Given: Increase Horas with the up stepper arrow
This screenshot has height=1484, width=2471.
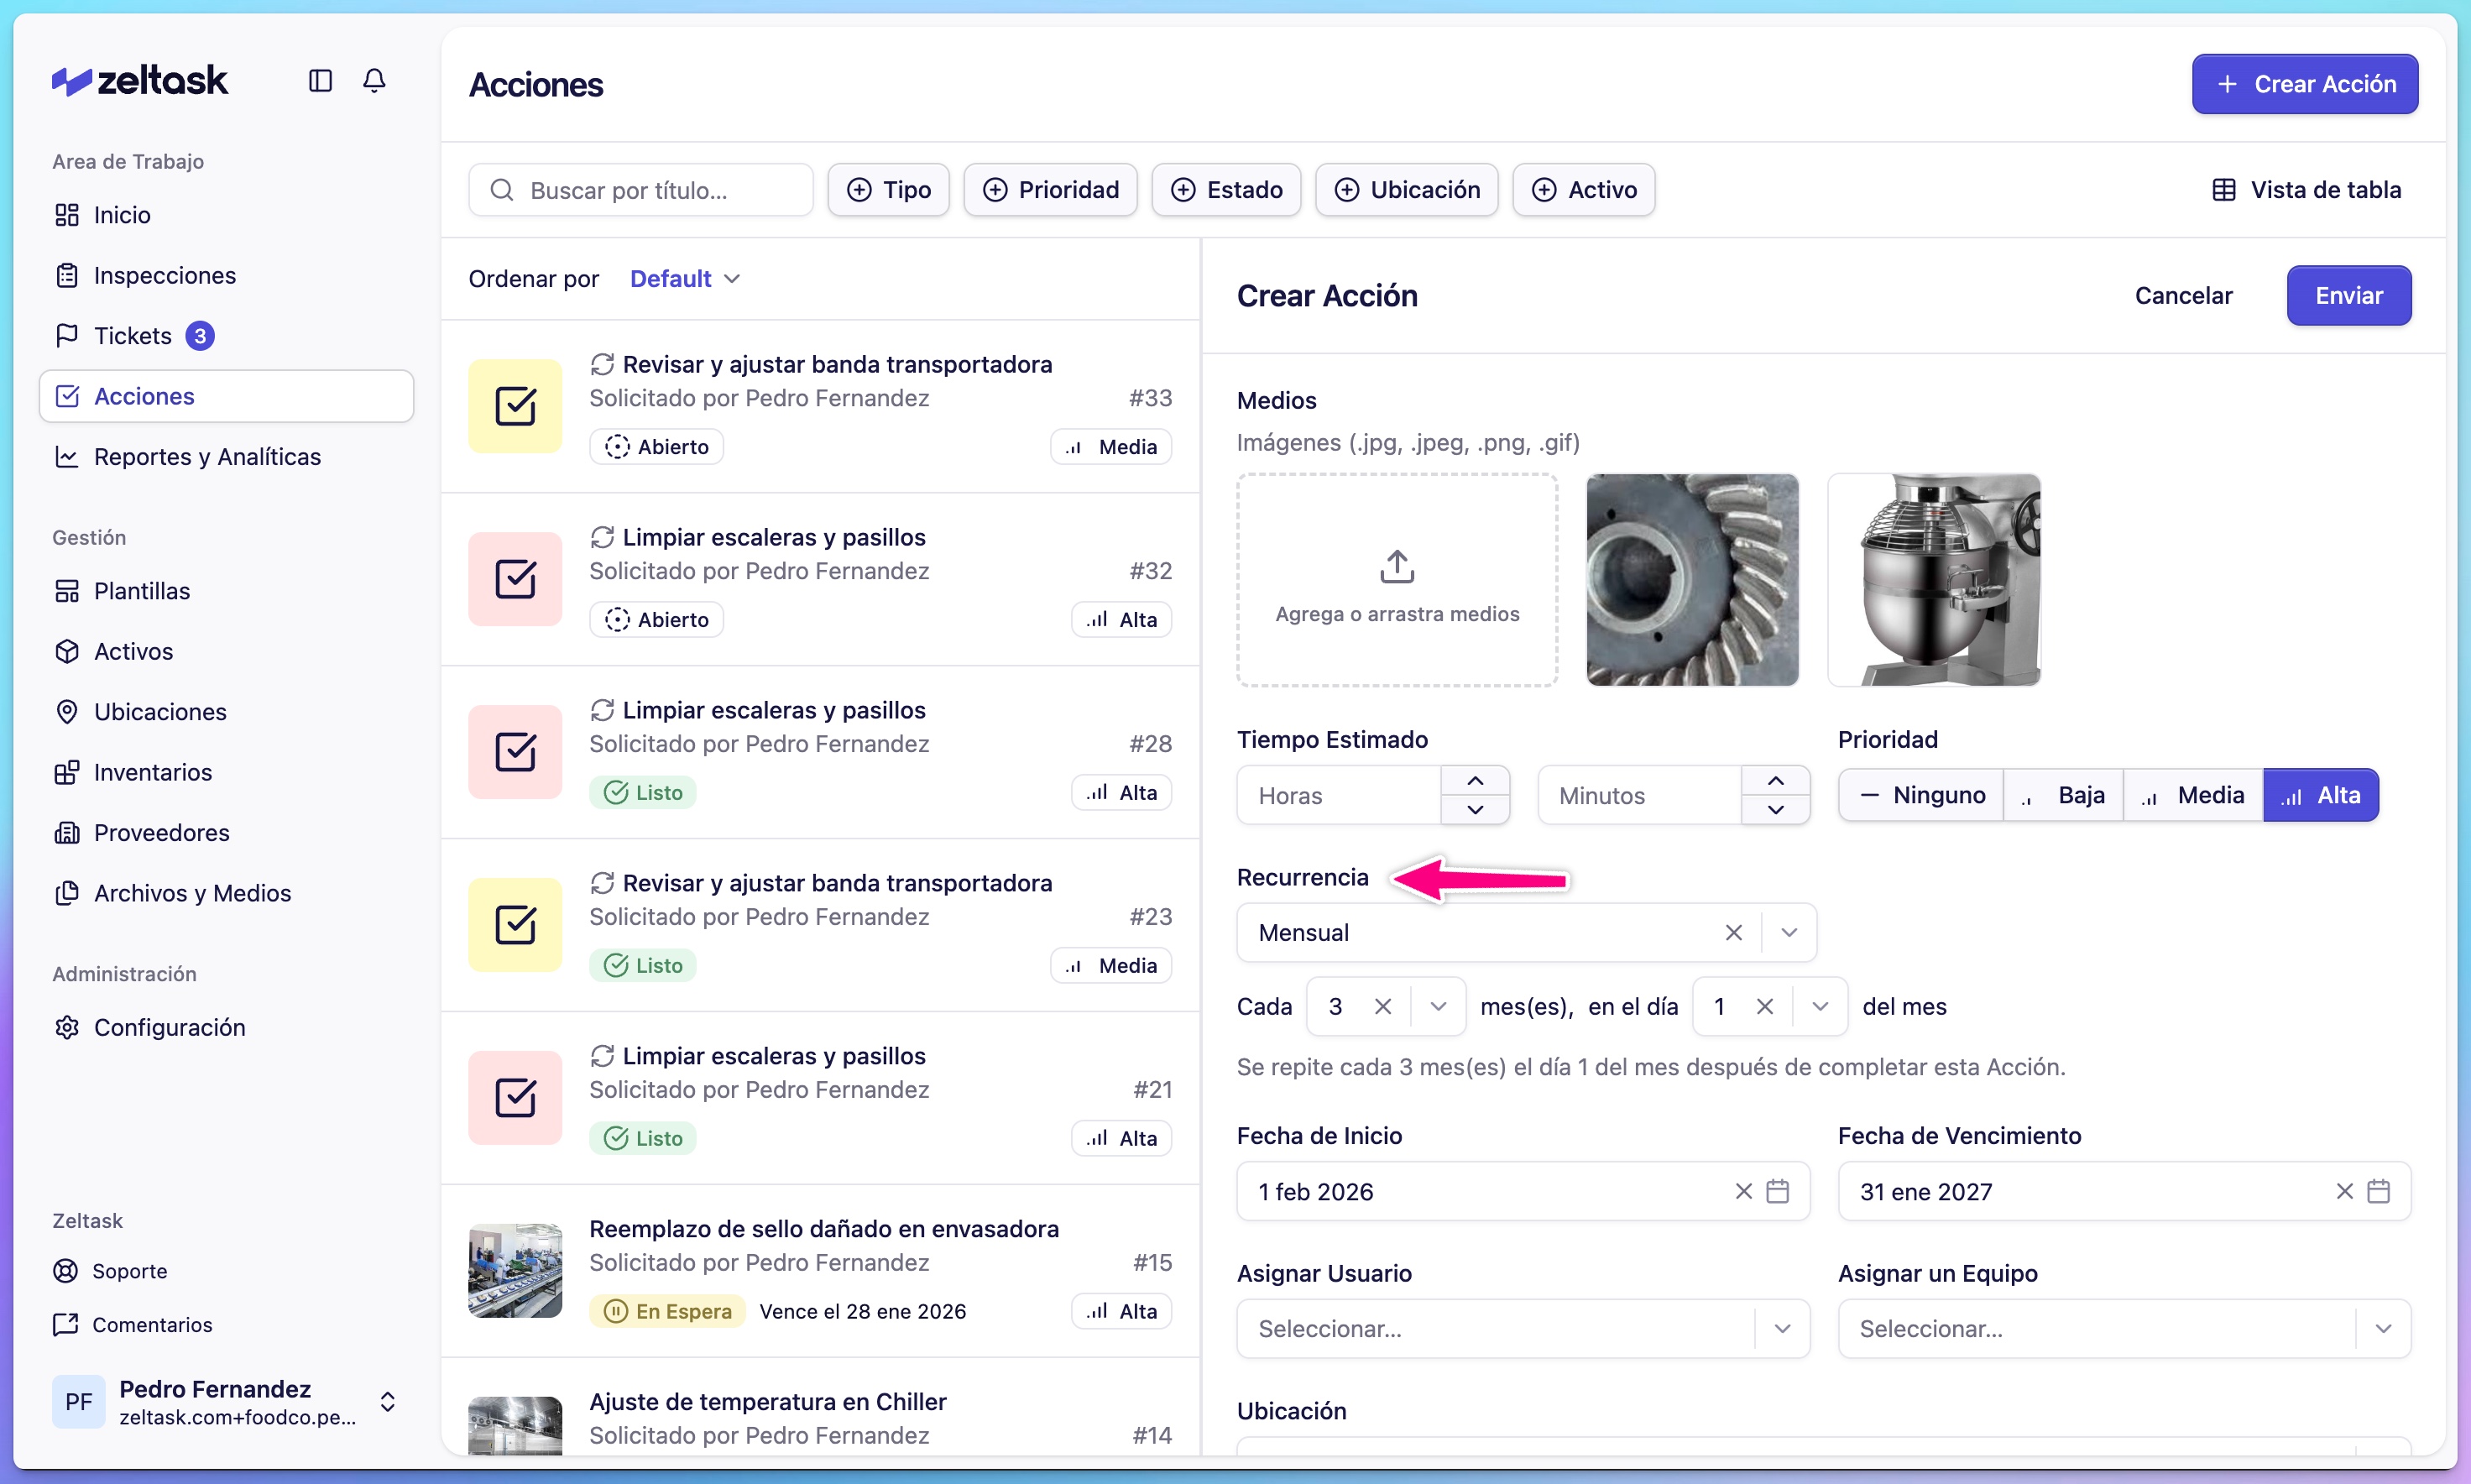Looking at the screenshot, I should (1477, 779).
